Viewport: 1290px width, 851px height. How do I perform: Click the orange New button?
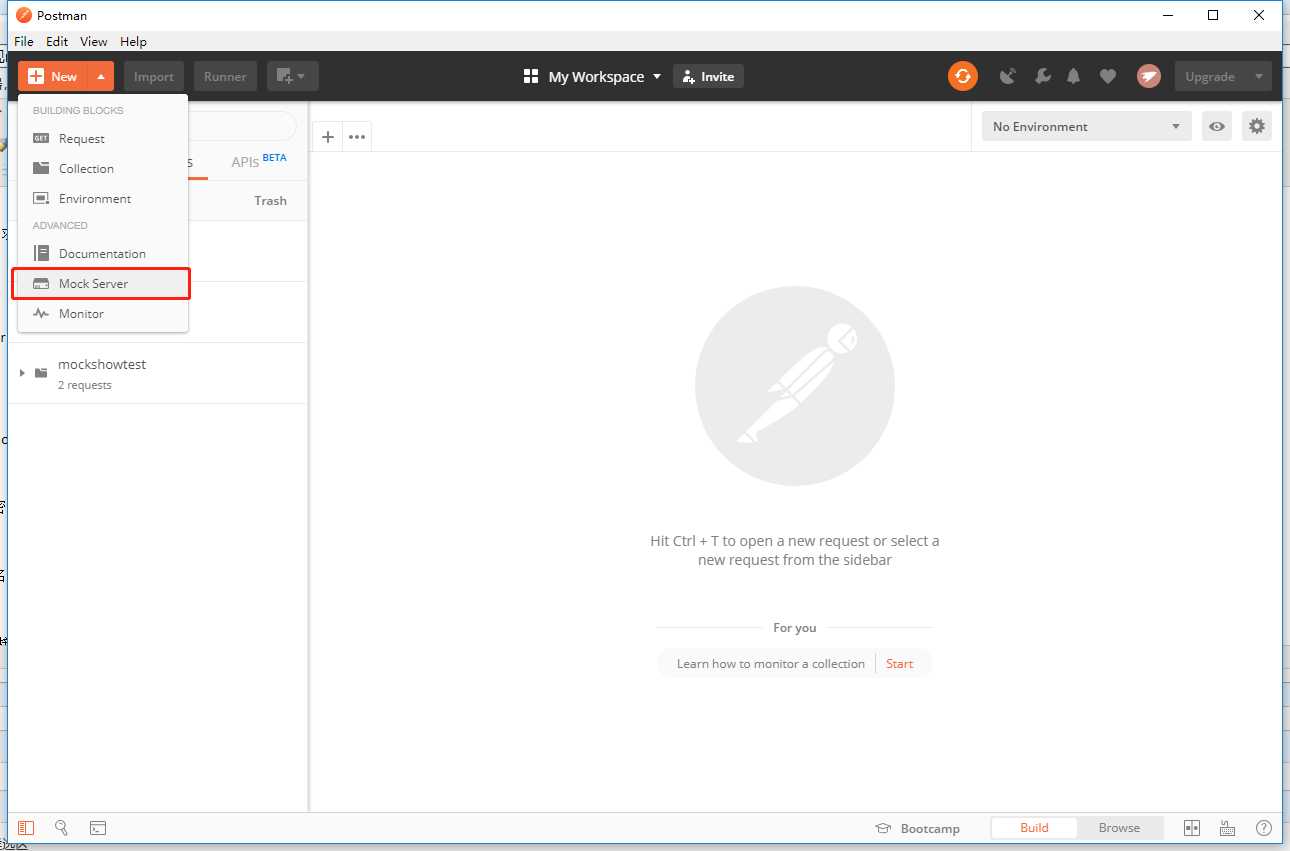pos(53,76)
